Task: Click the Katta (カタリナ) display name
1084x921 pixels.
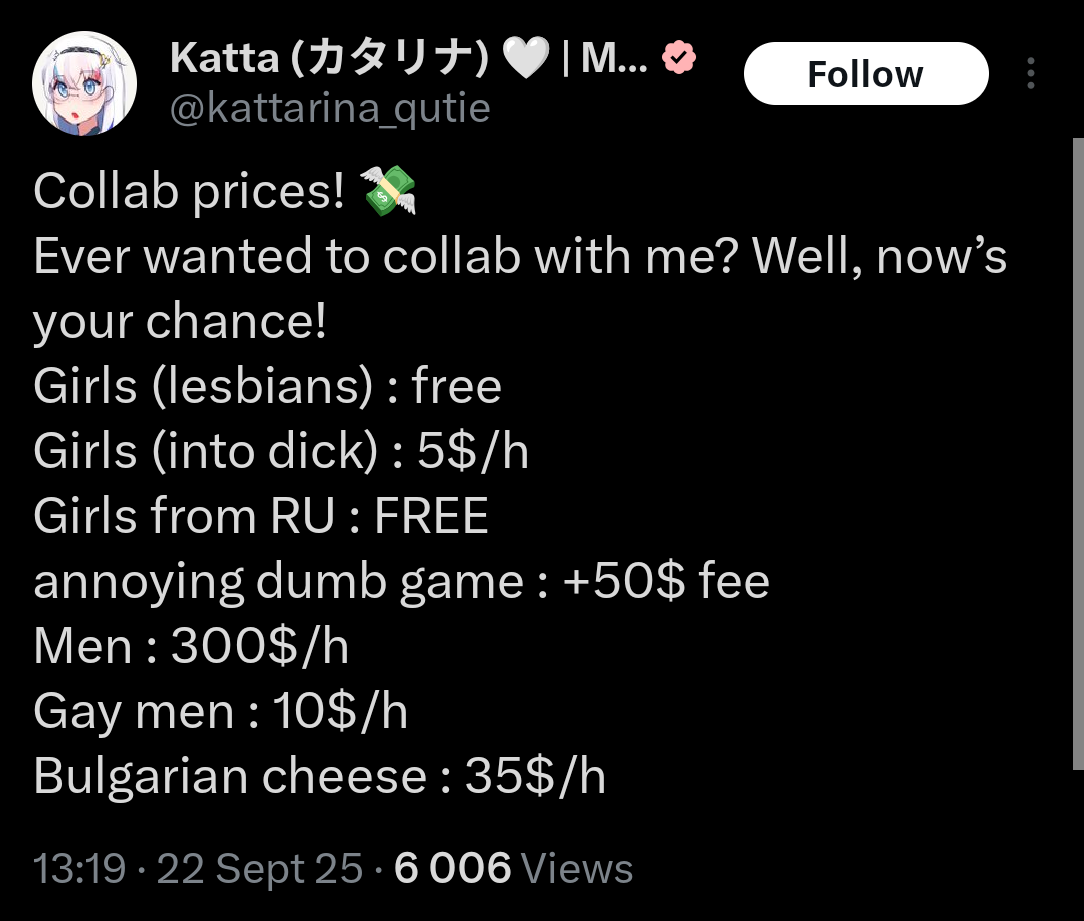Action: point(330,60)
